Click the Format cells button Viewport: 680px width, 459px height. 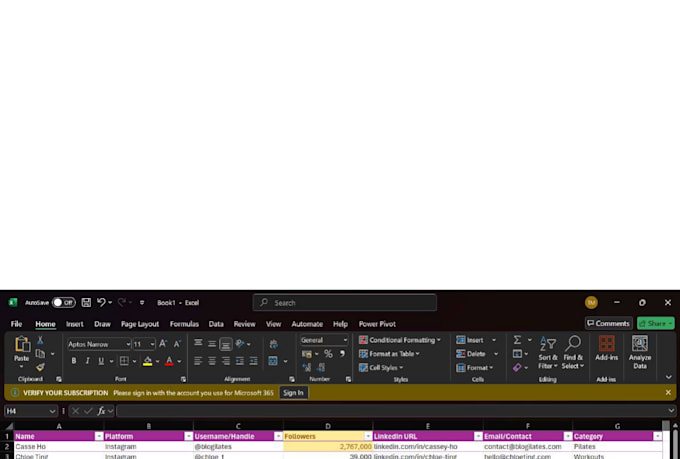tap(474, 367)
